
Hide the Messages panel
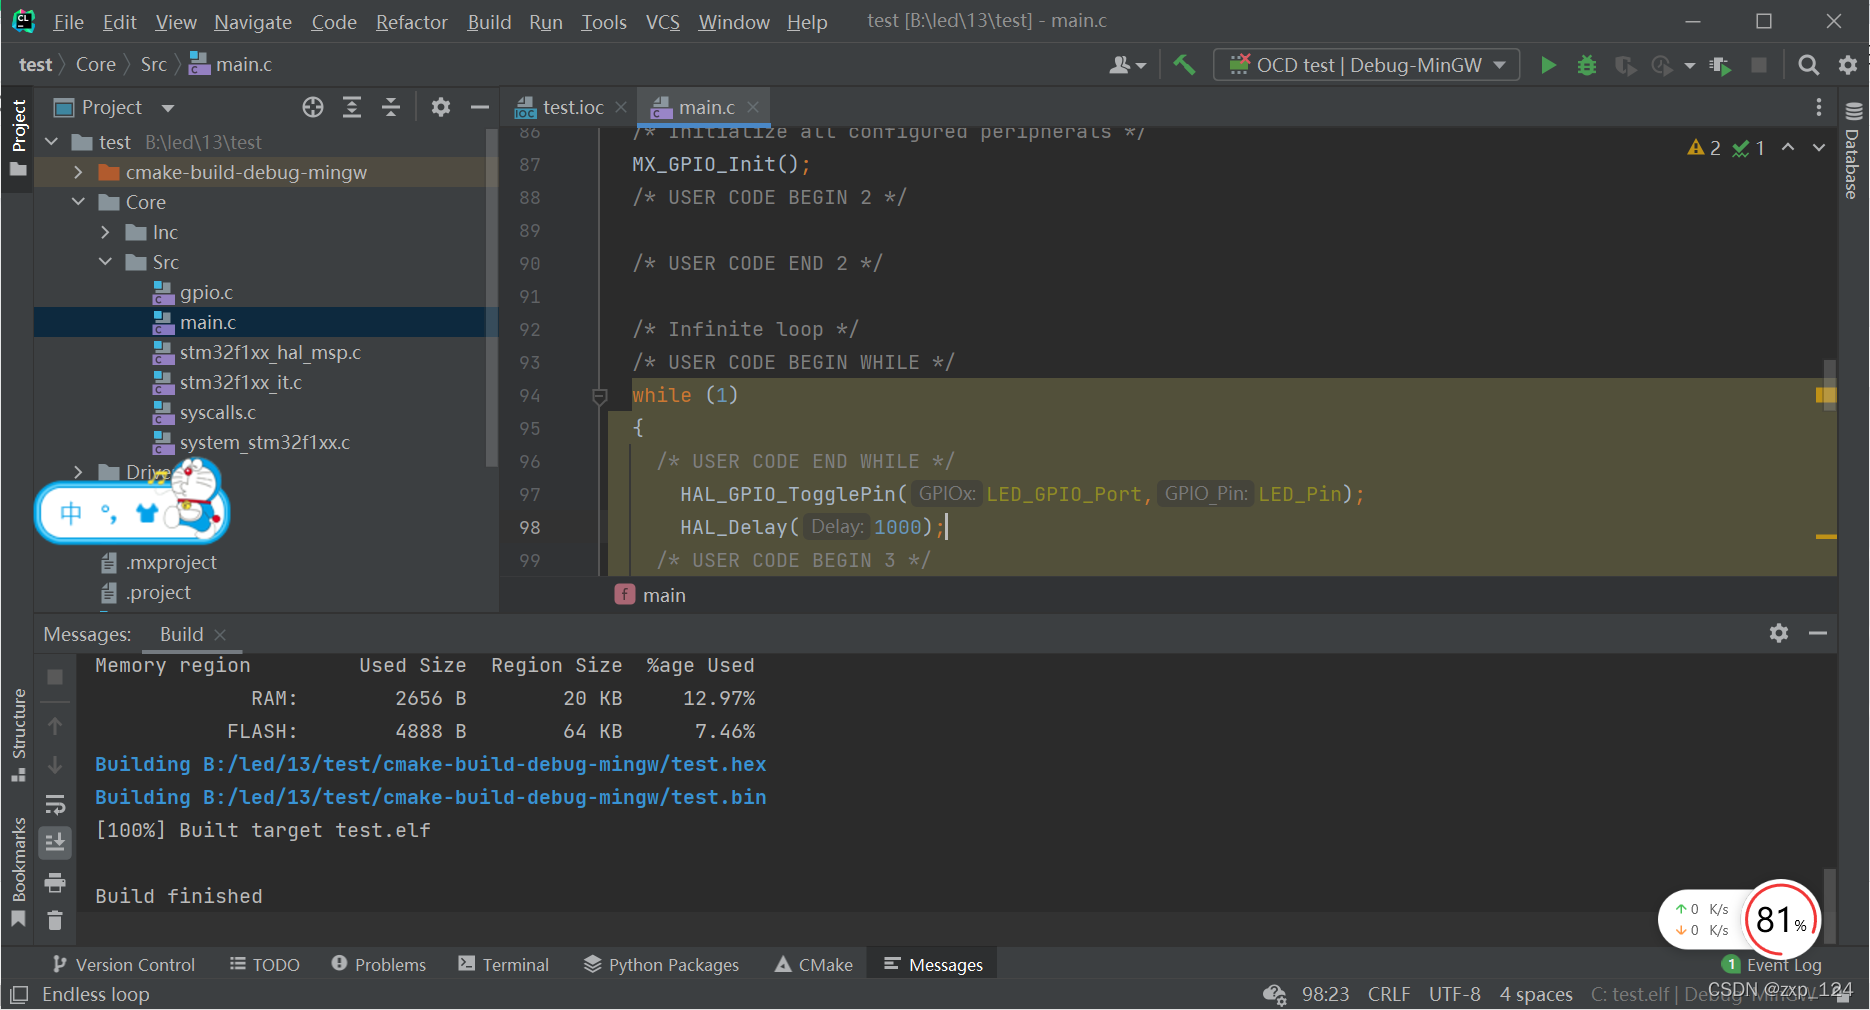[1818, 633]
